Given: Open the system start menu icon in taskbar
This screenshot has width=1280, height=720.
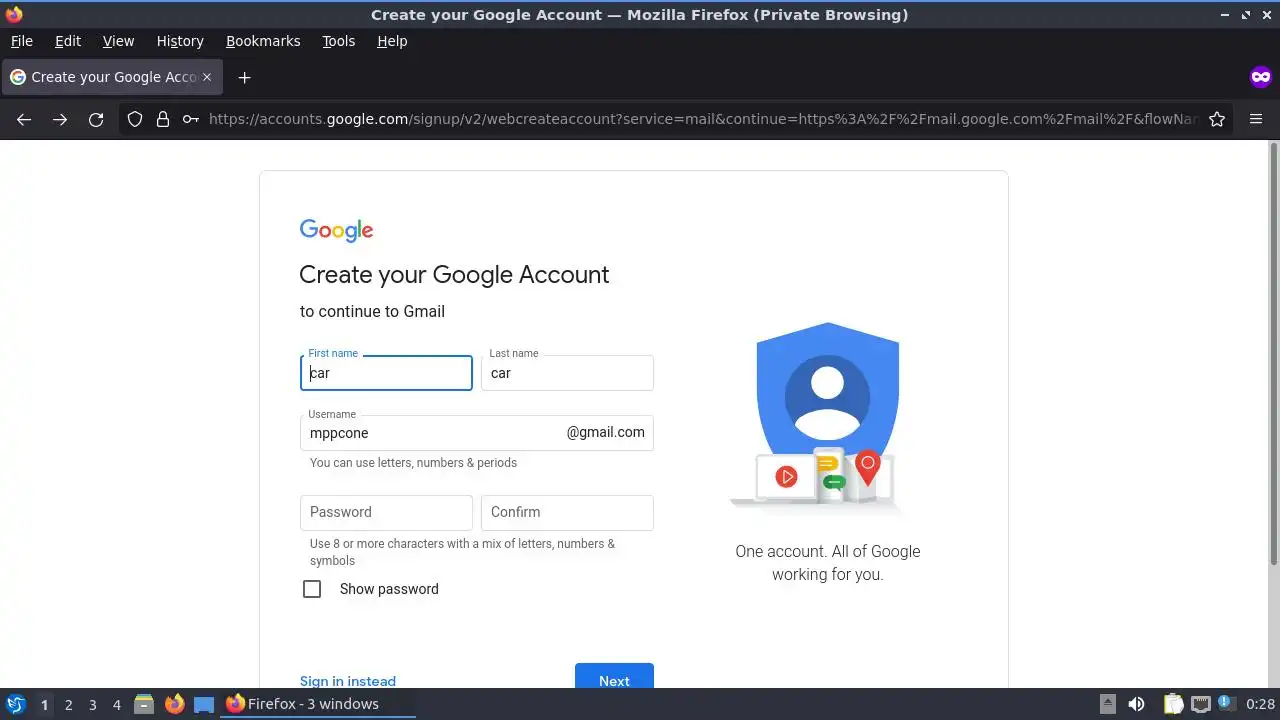Looking at the screenshot, I should (x=16, y=704).
